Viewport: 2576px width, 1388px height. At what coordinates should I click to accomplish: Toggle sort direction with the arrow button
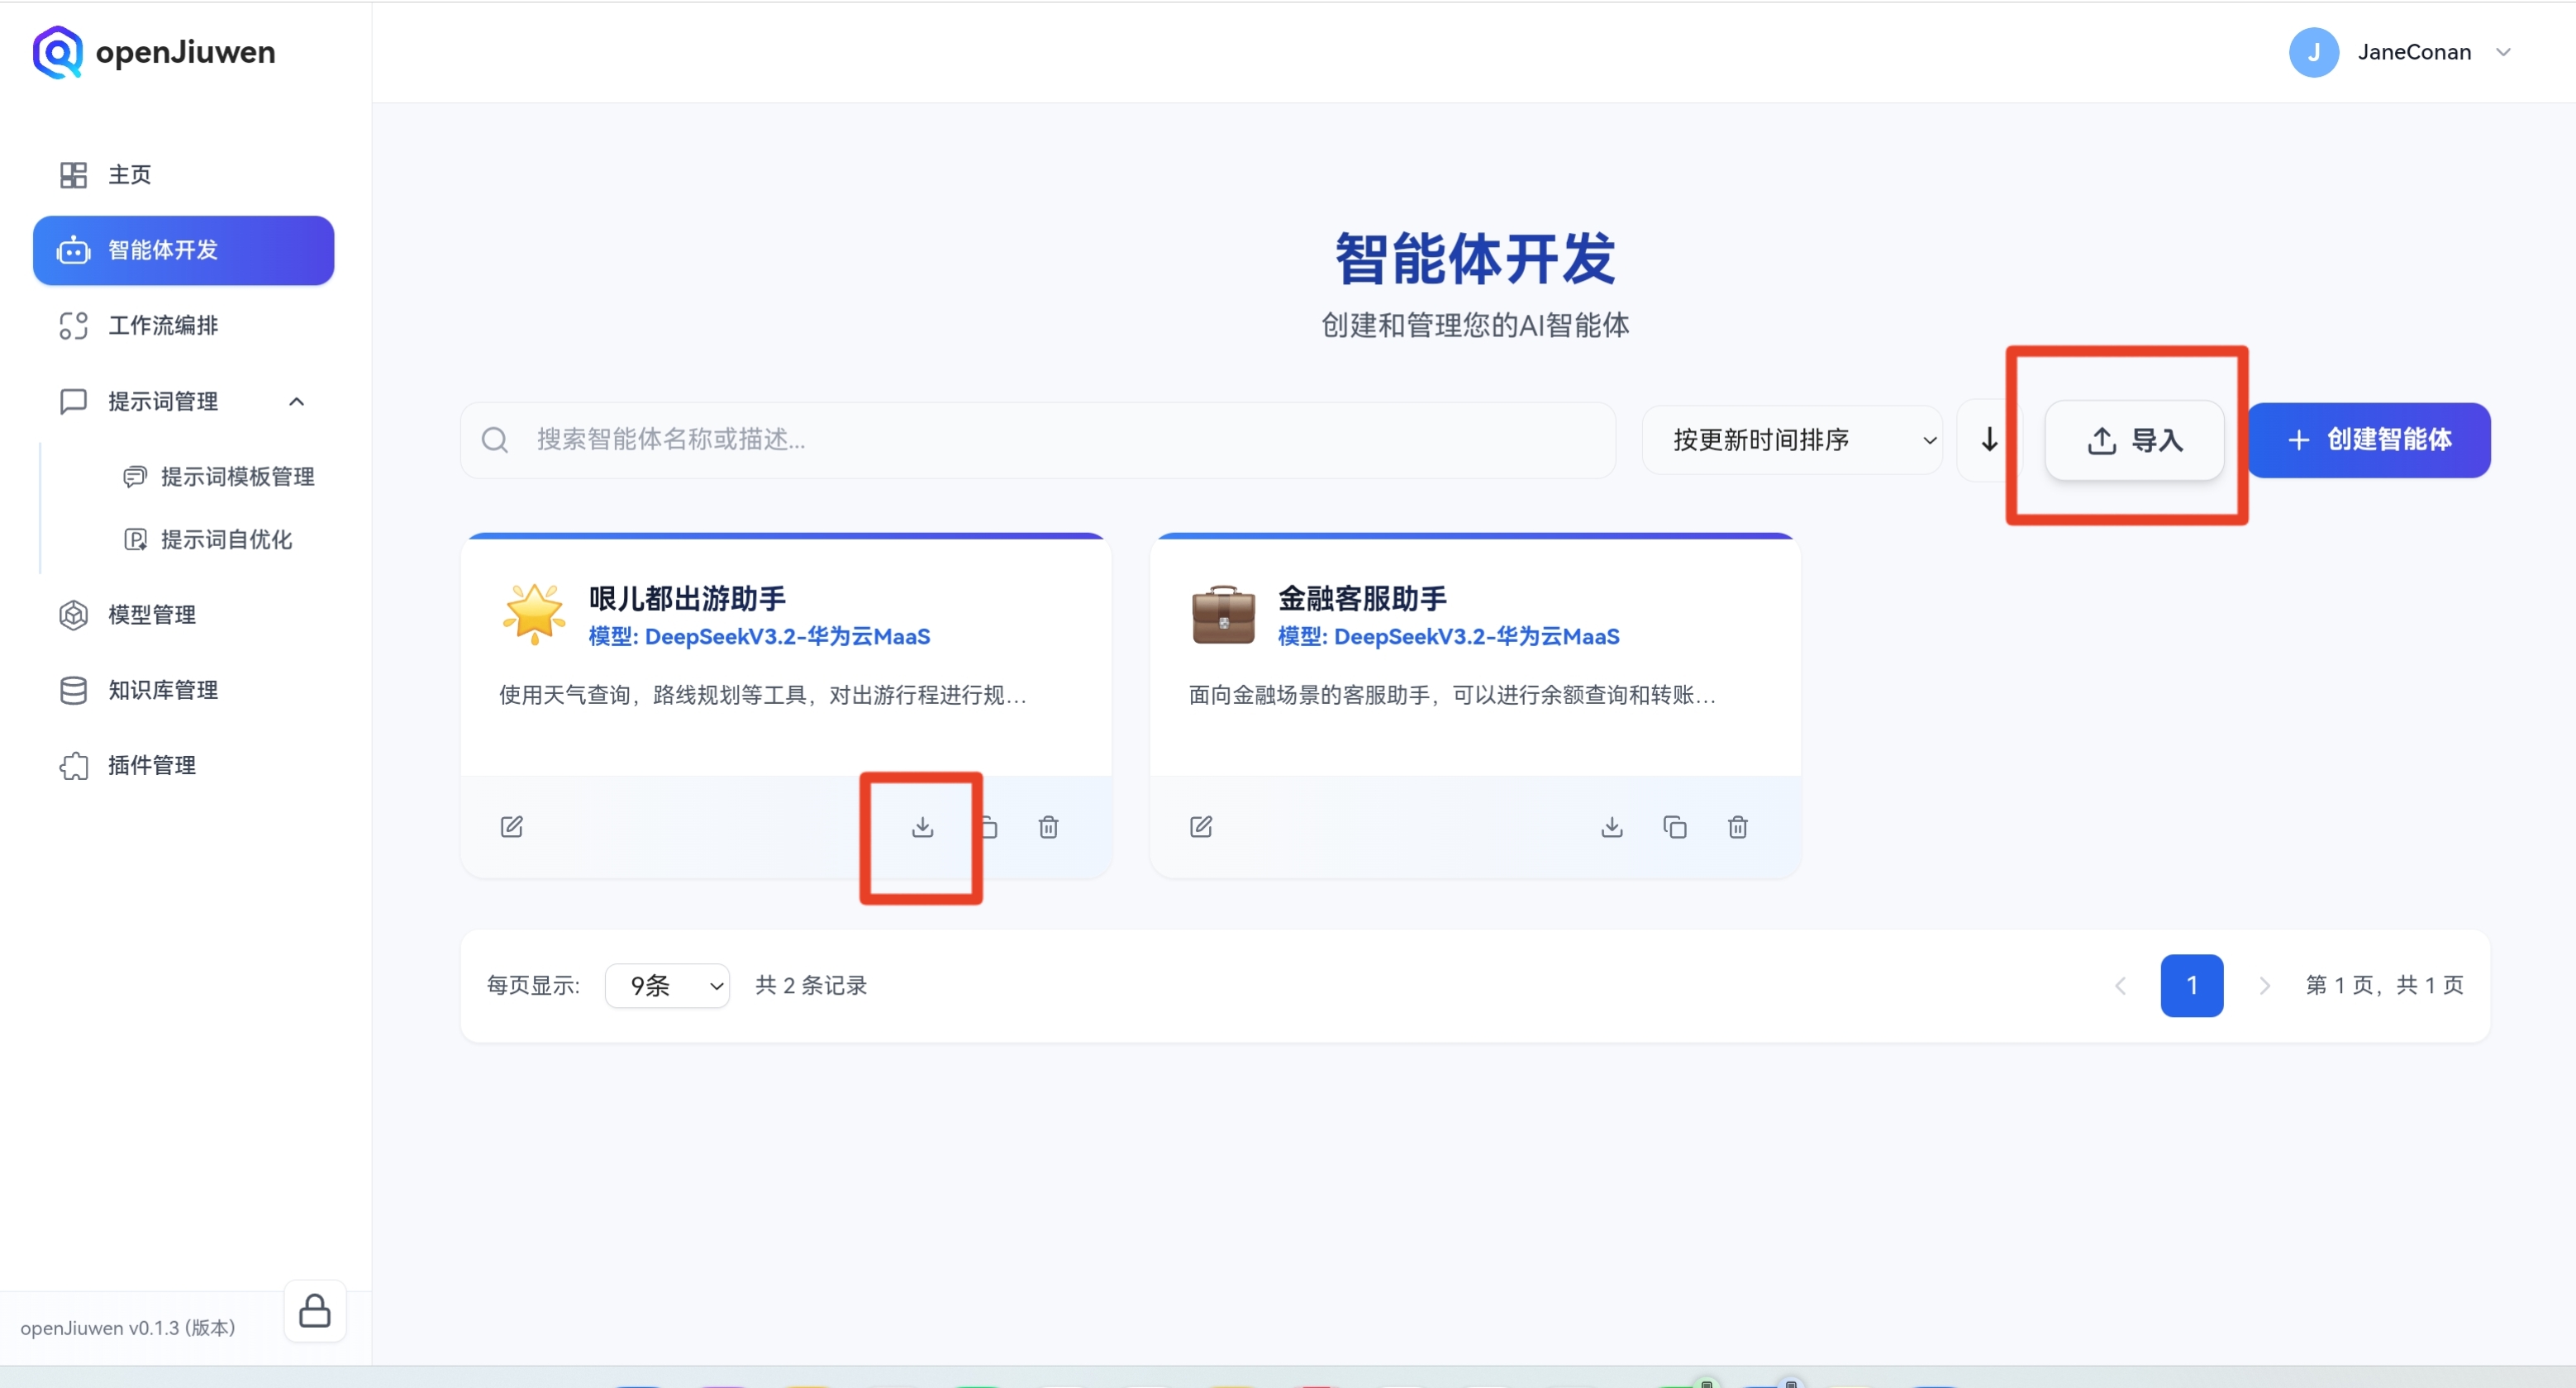click(x=1989, y=440)
